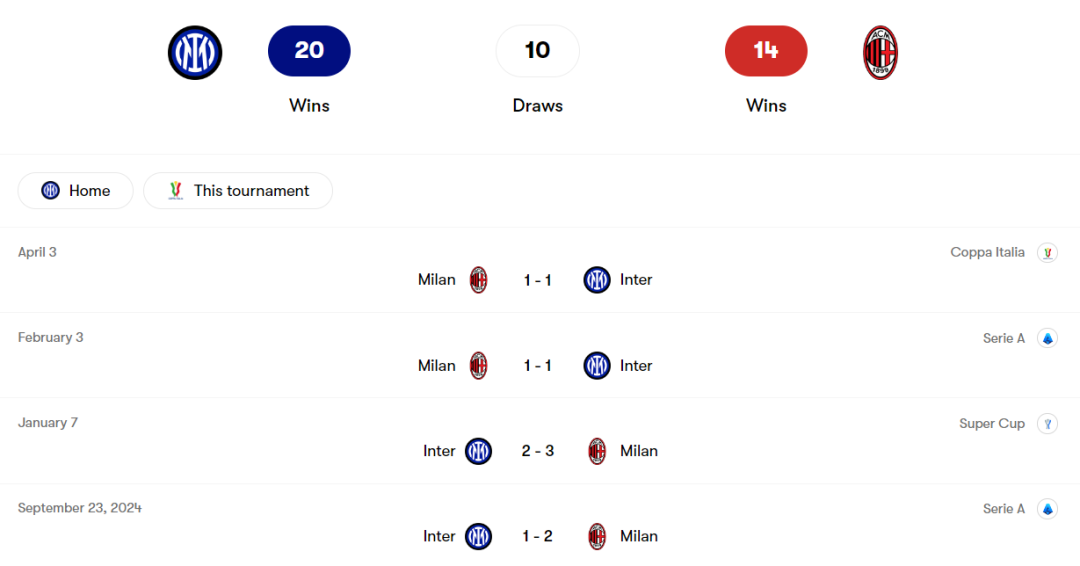Toggle the Home filter chip
Screen dimensions: 1080x566
click(x=76, y=191)
